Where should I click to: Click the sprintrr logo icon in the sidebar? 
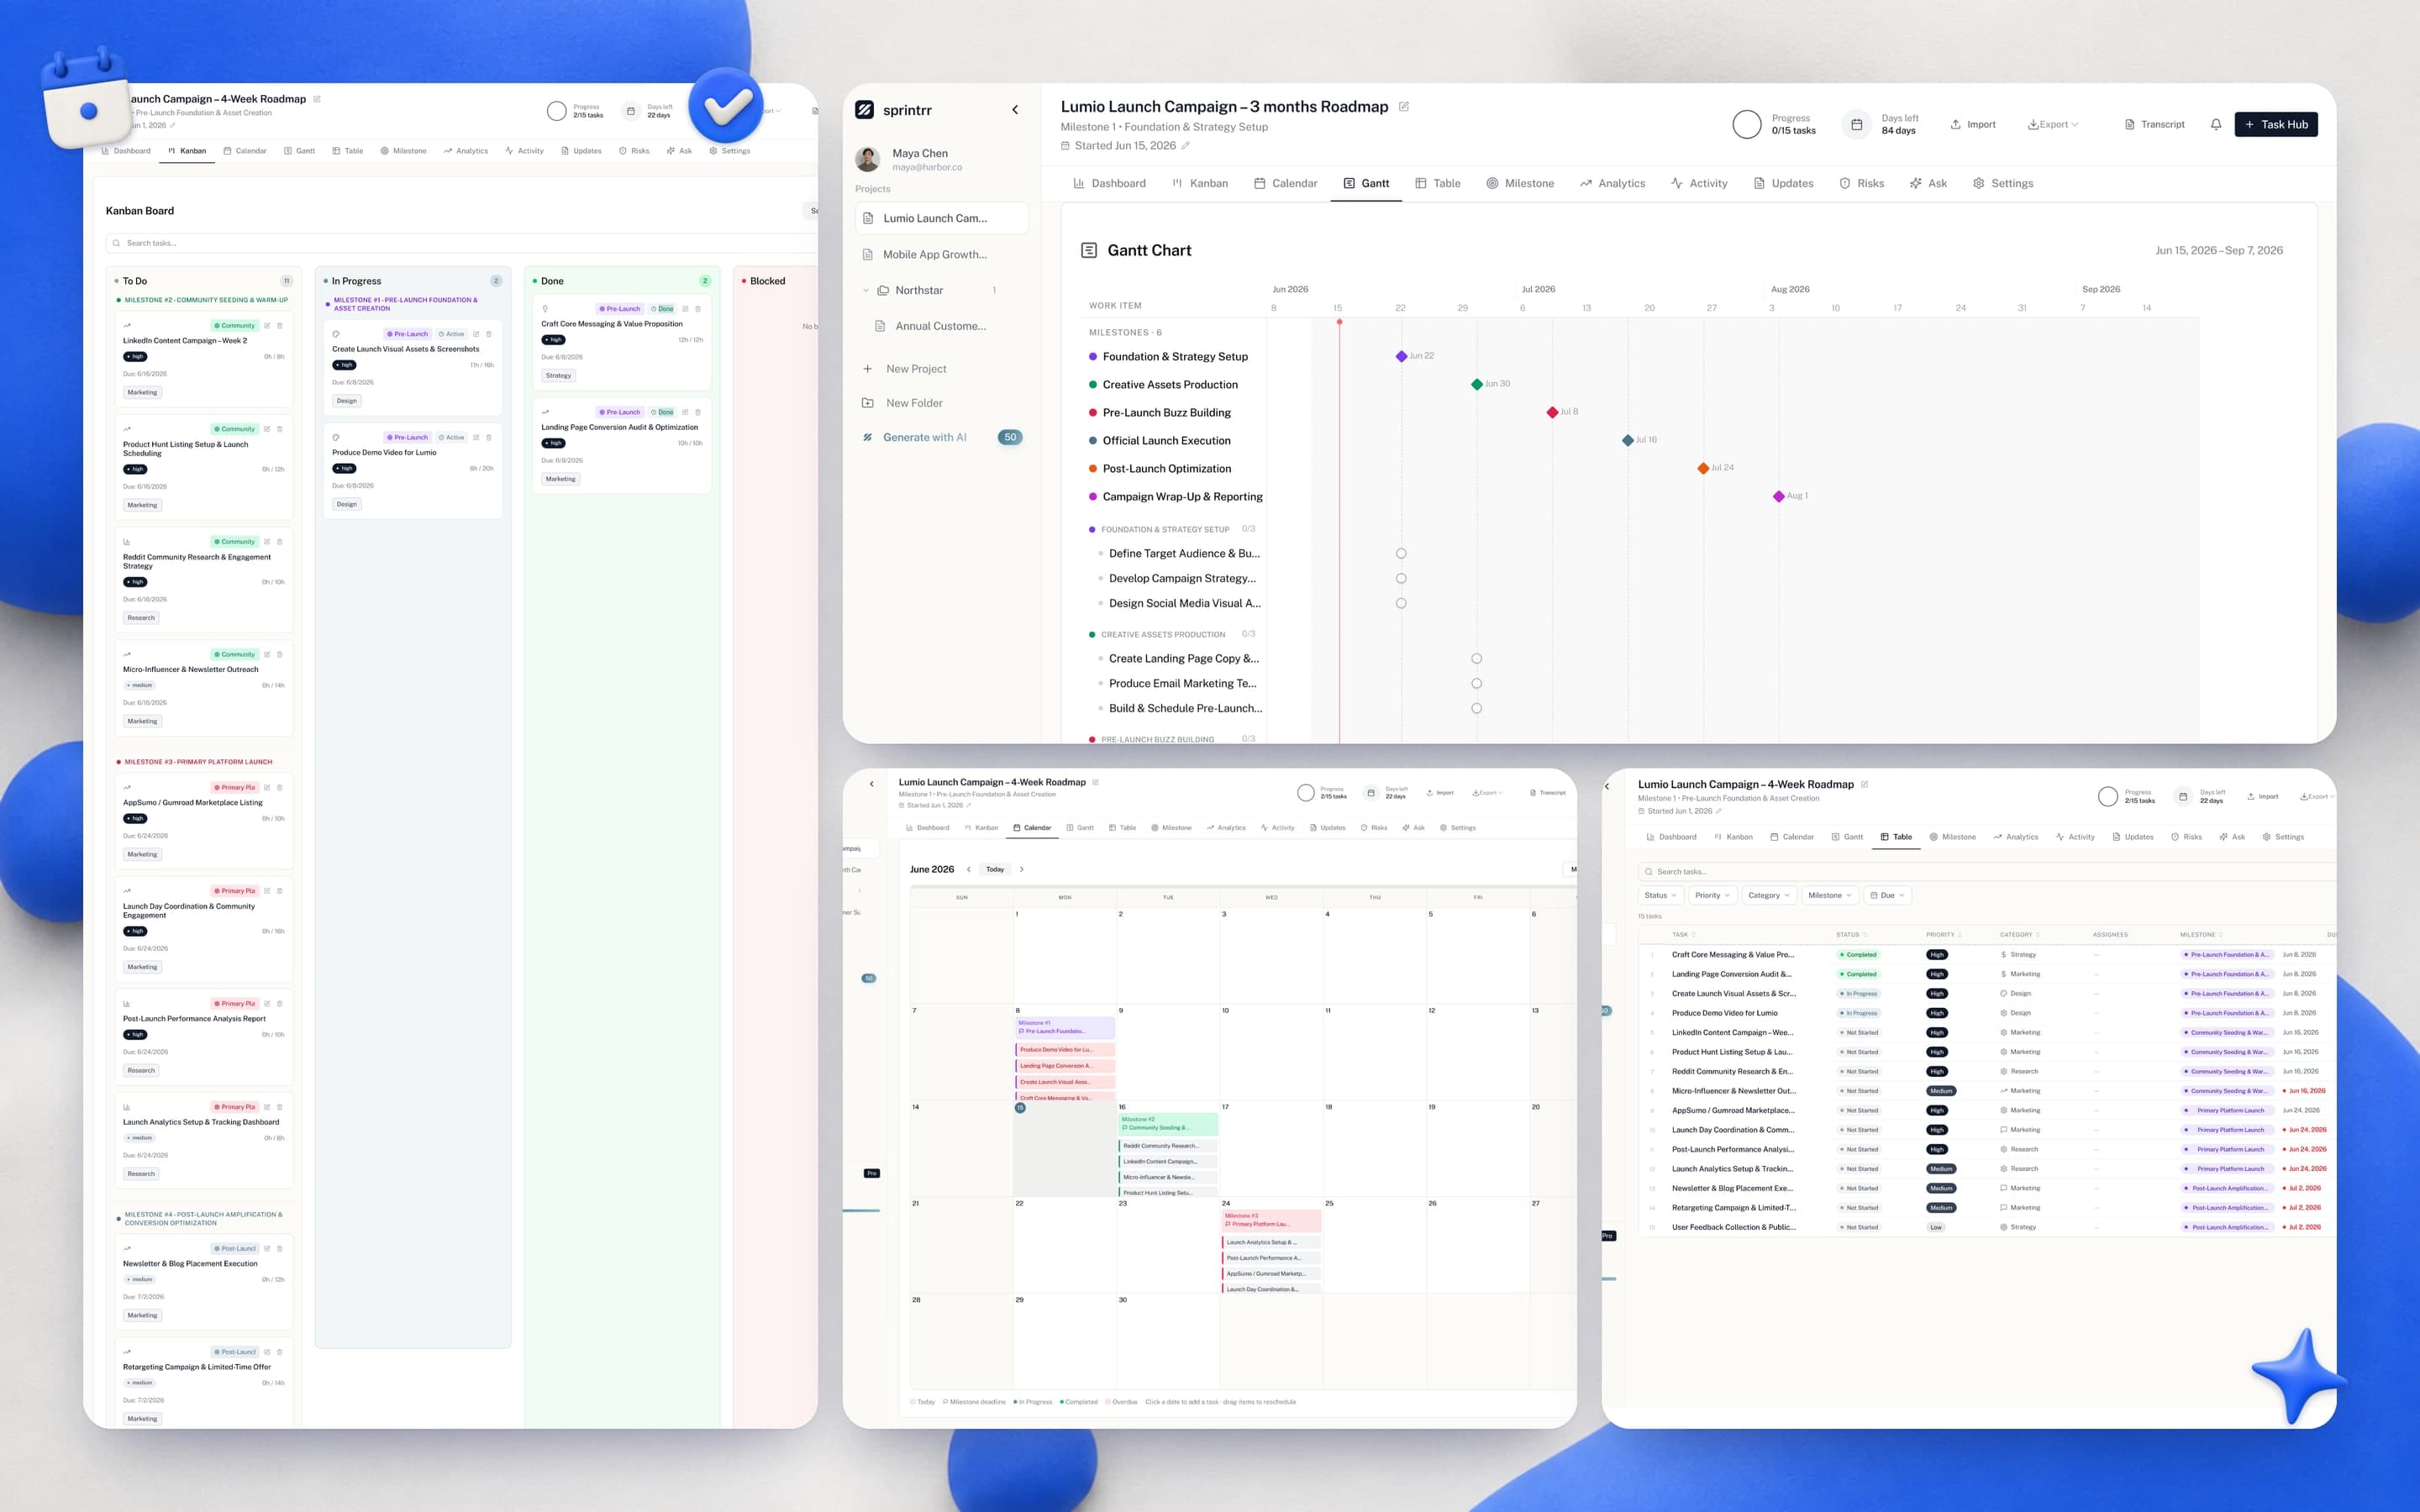tap(865, 110)
